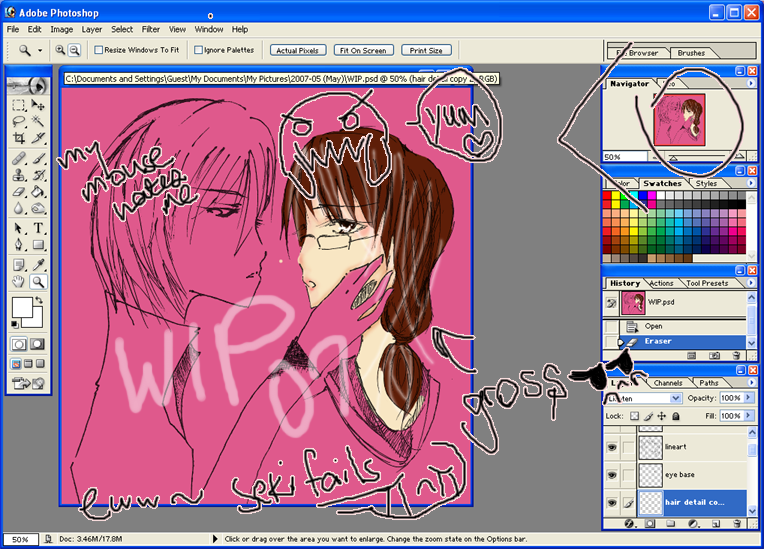Viewport: 764px width, 549px height.
Task: Hide the hair detail copy layer
Action: point(611,502)
